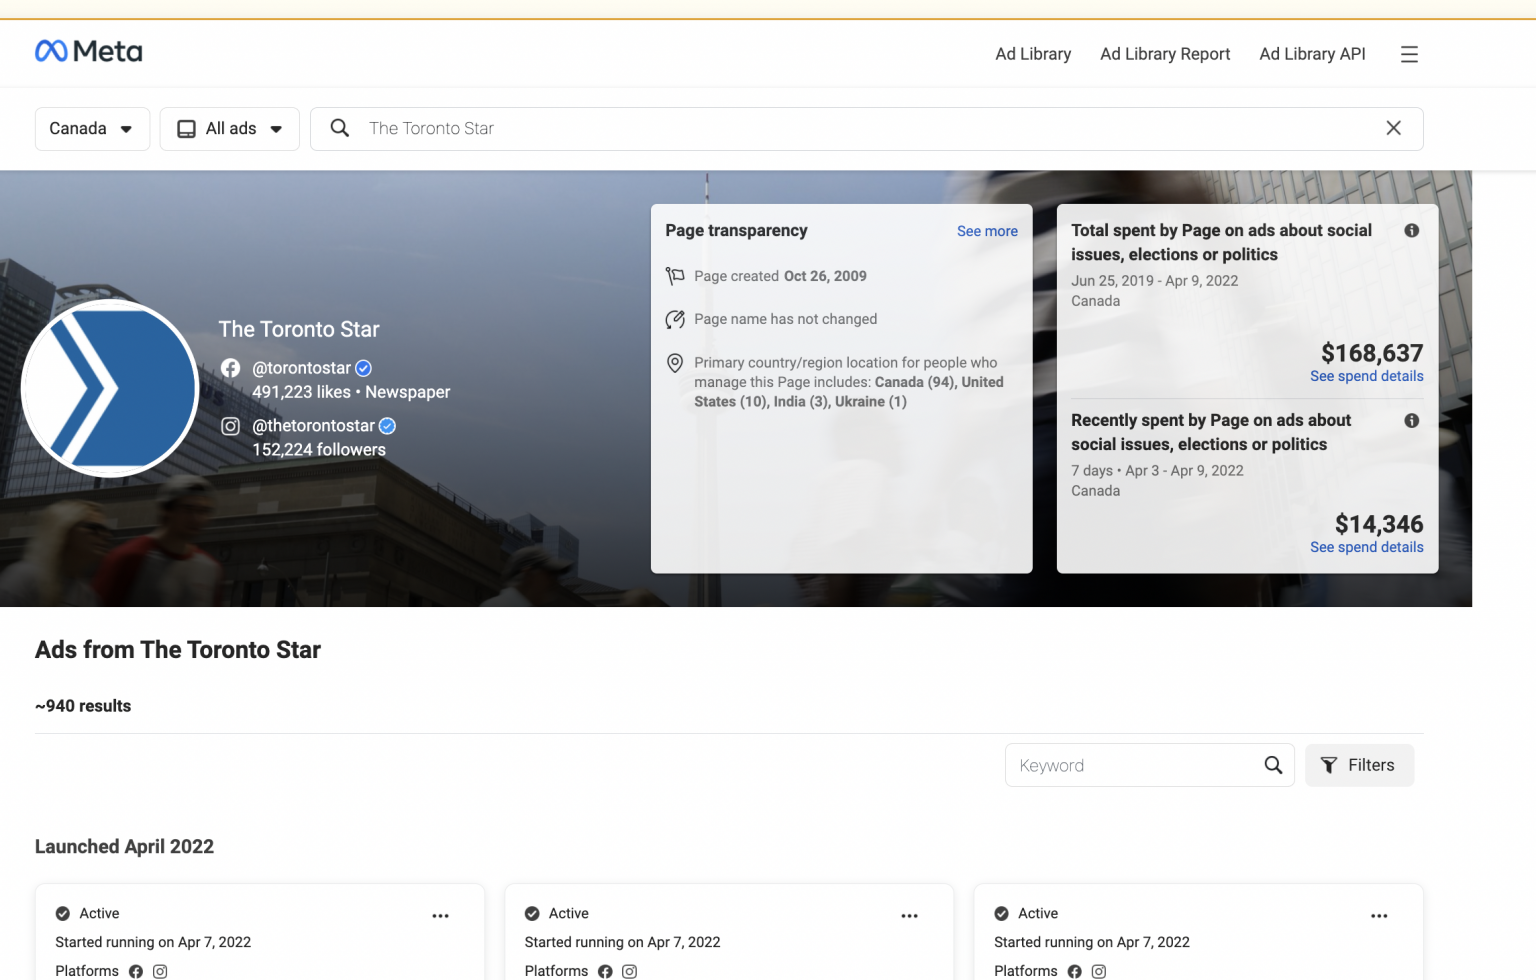Screen dimensions: 1536x980
Task: Click the Facebook icon beside @torontostar
Action: [x=231, y=368]
